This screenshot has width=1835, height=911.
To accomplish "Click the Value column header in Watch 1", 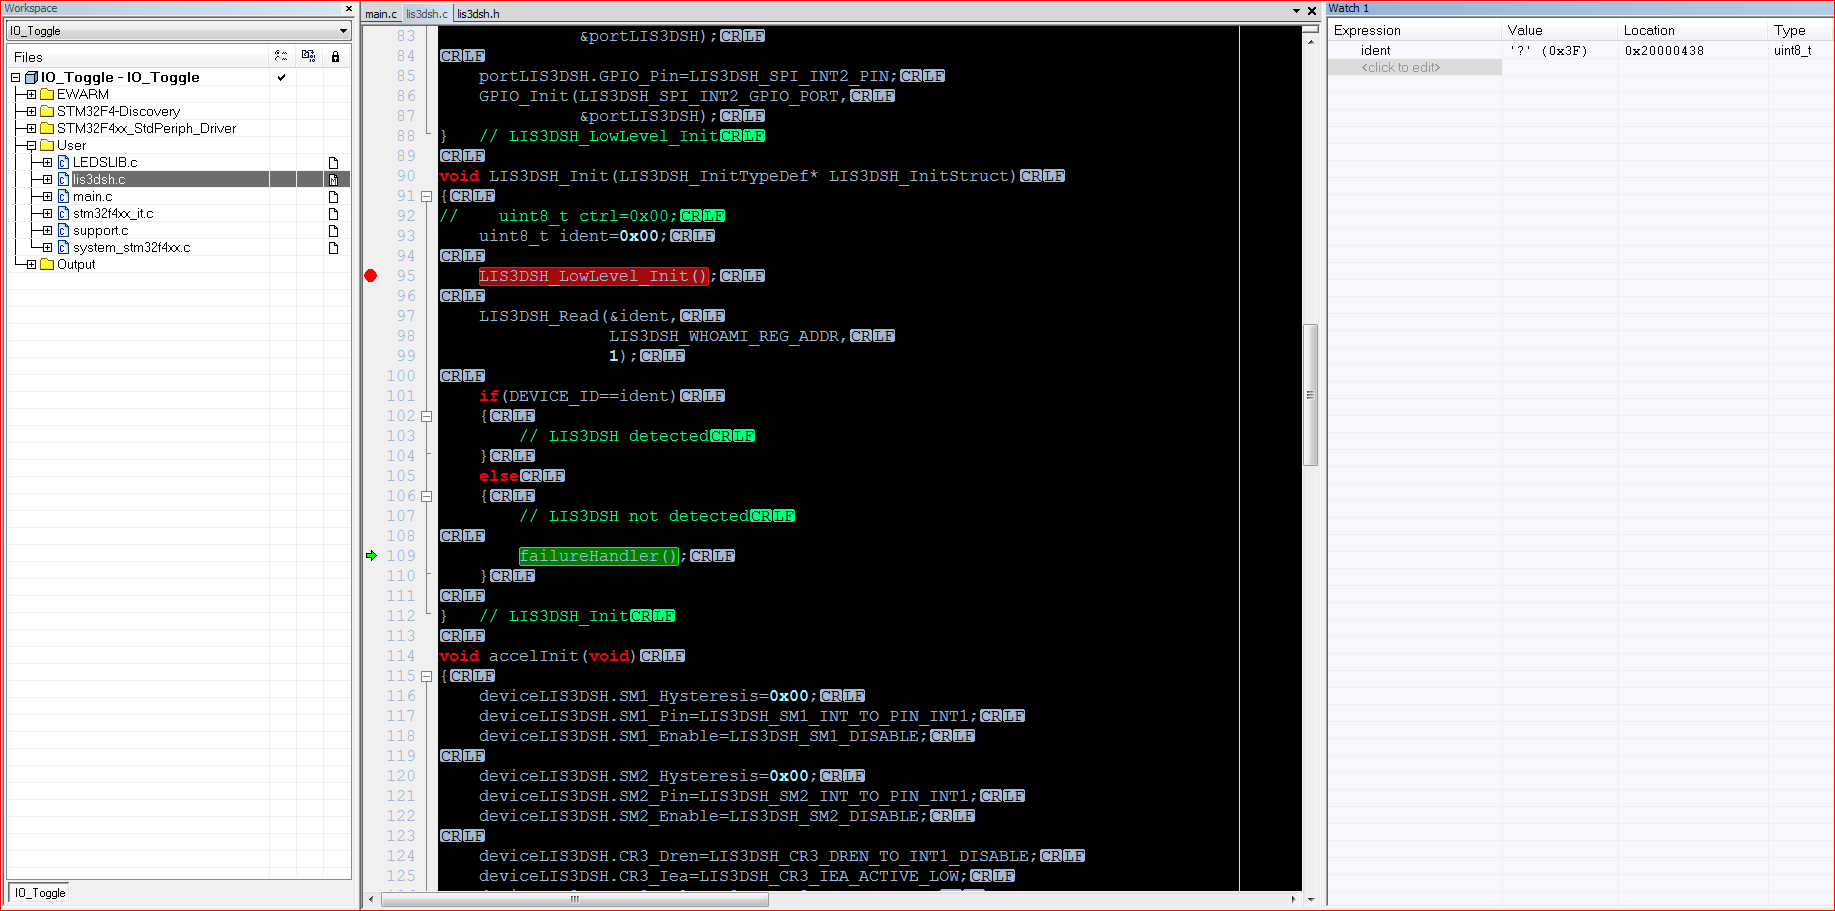I will [1559, 31].
